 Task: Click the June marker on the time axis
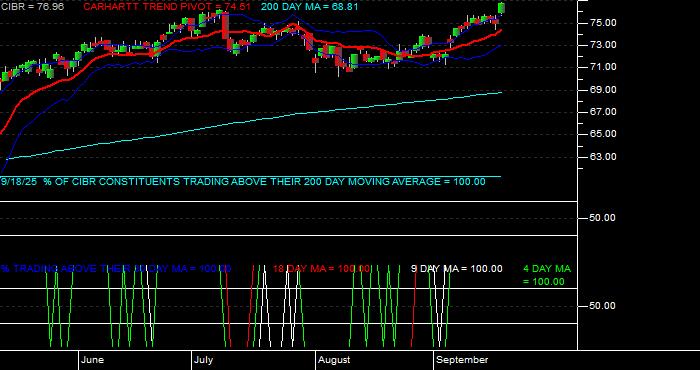pyautogui.click(x=93, y=360)
